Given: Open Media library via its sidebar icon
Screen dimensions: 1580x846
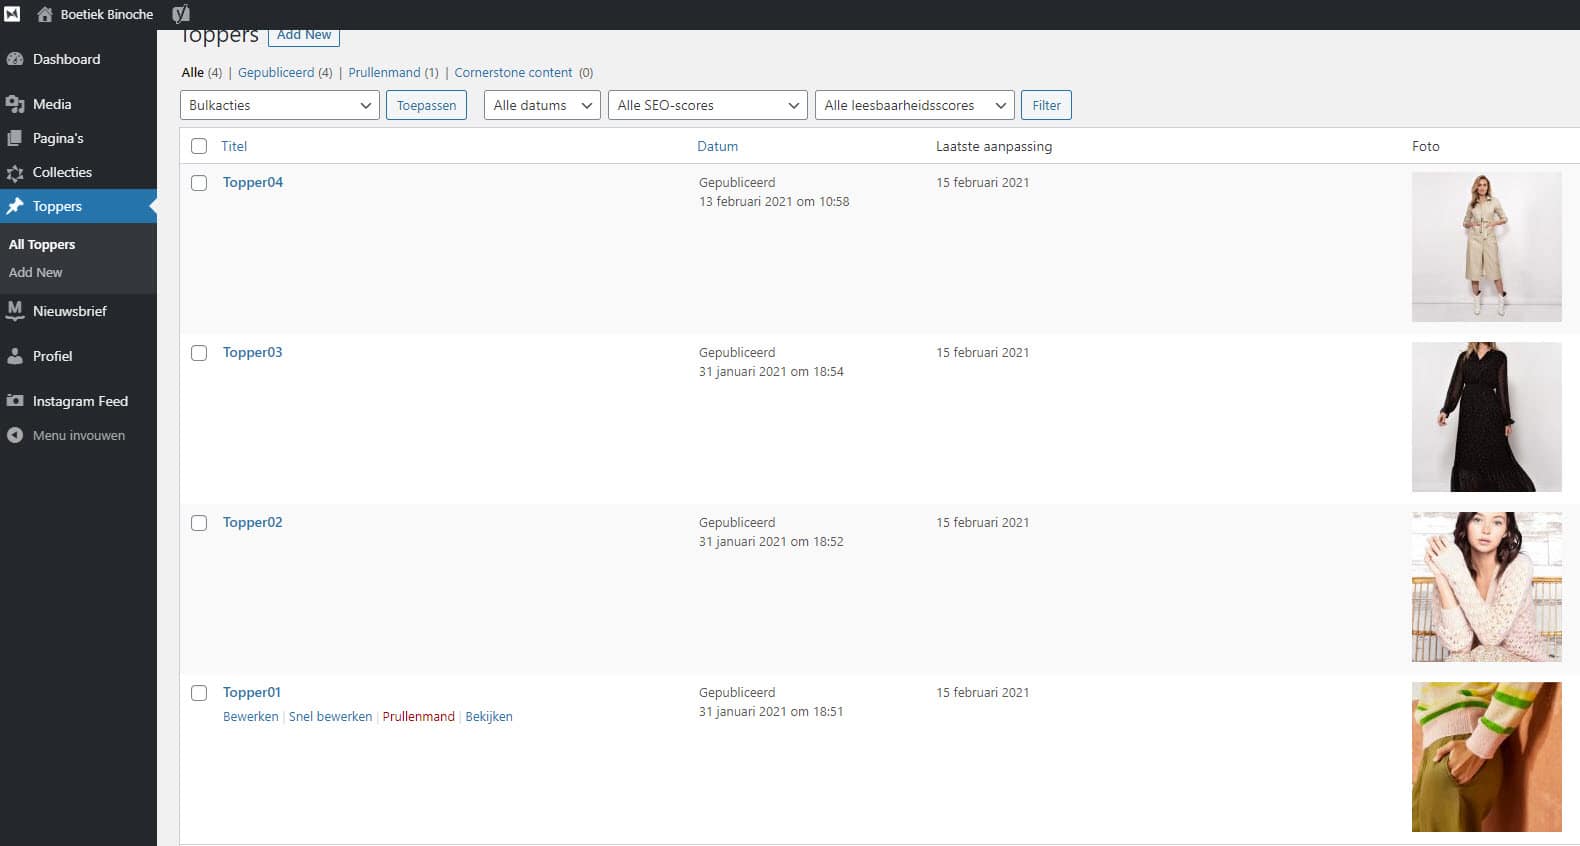Looking at the screenshot, I should pos(15,104).
